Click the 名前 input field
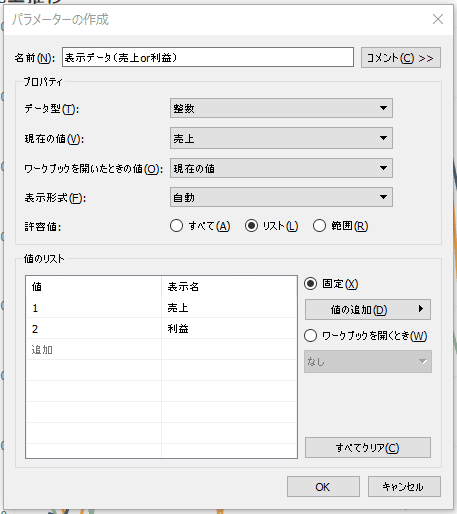The width and height of the screenshot is (457, 514). [x=208, y=57]
